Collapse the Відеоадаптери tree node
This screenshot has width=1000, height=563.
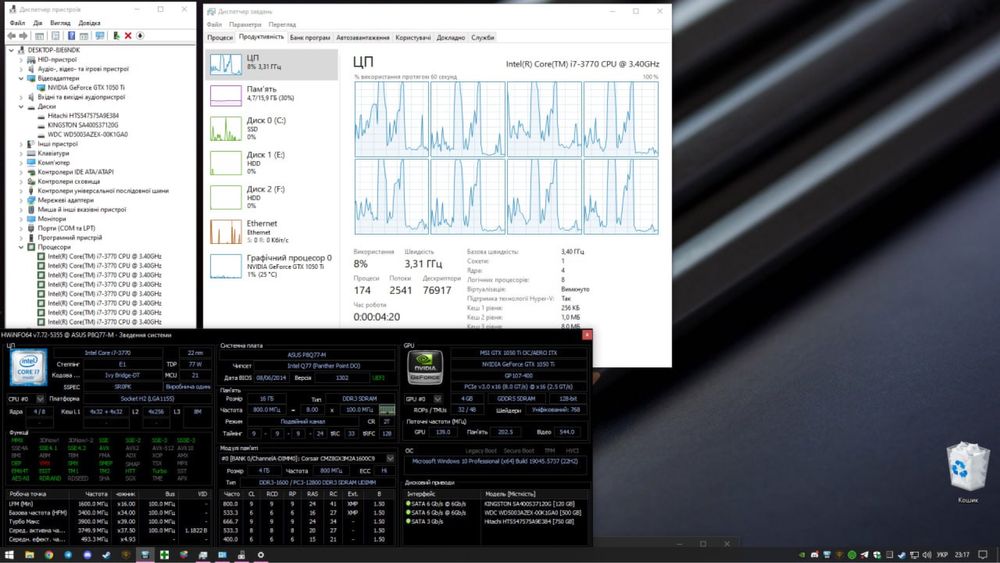[x=21, y=78]
